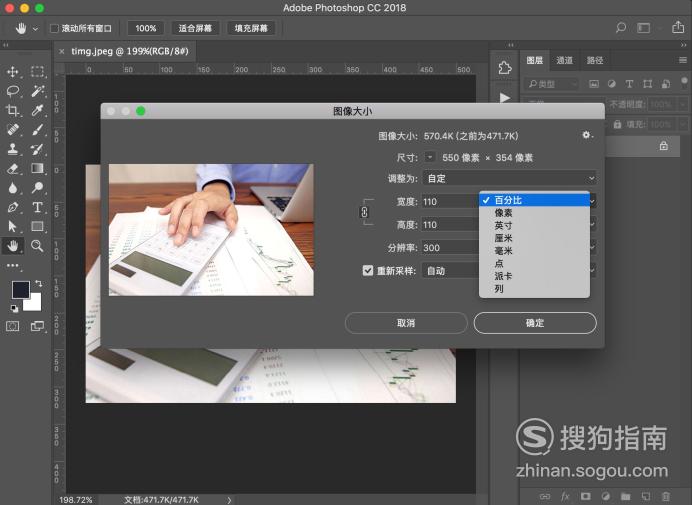692x505 pixels.
Task: Select the Lasso tool
Action: coord(13,91)
